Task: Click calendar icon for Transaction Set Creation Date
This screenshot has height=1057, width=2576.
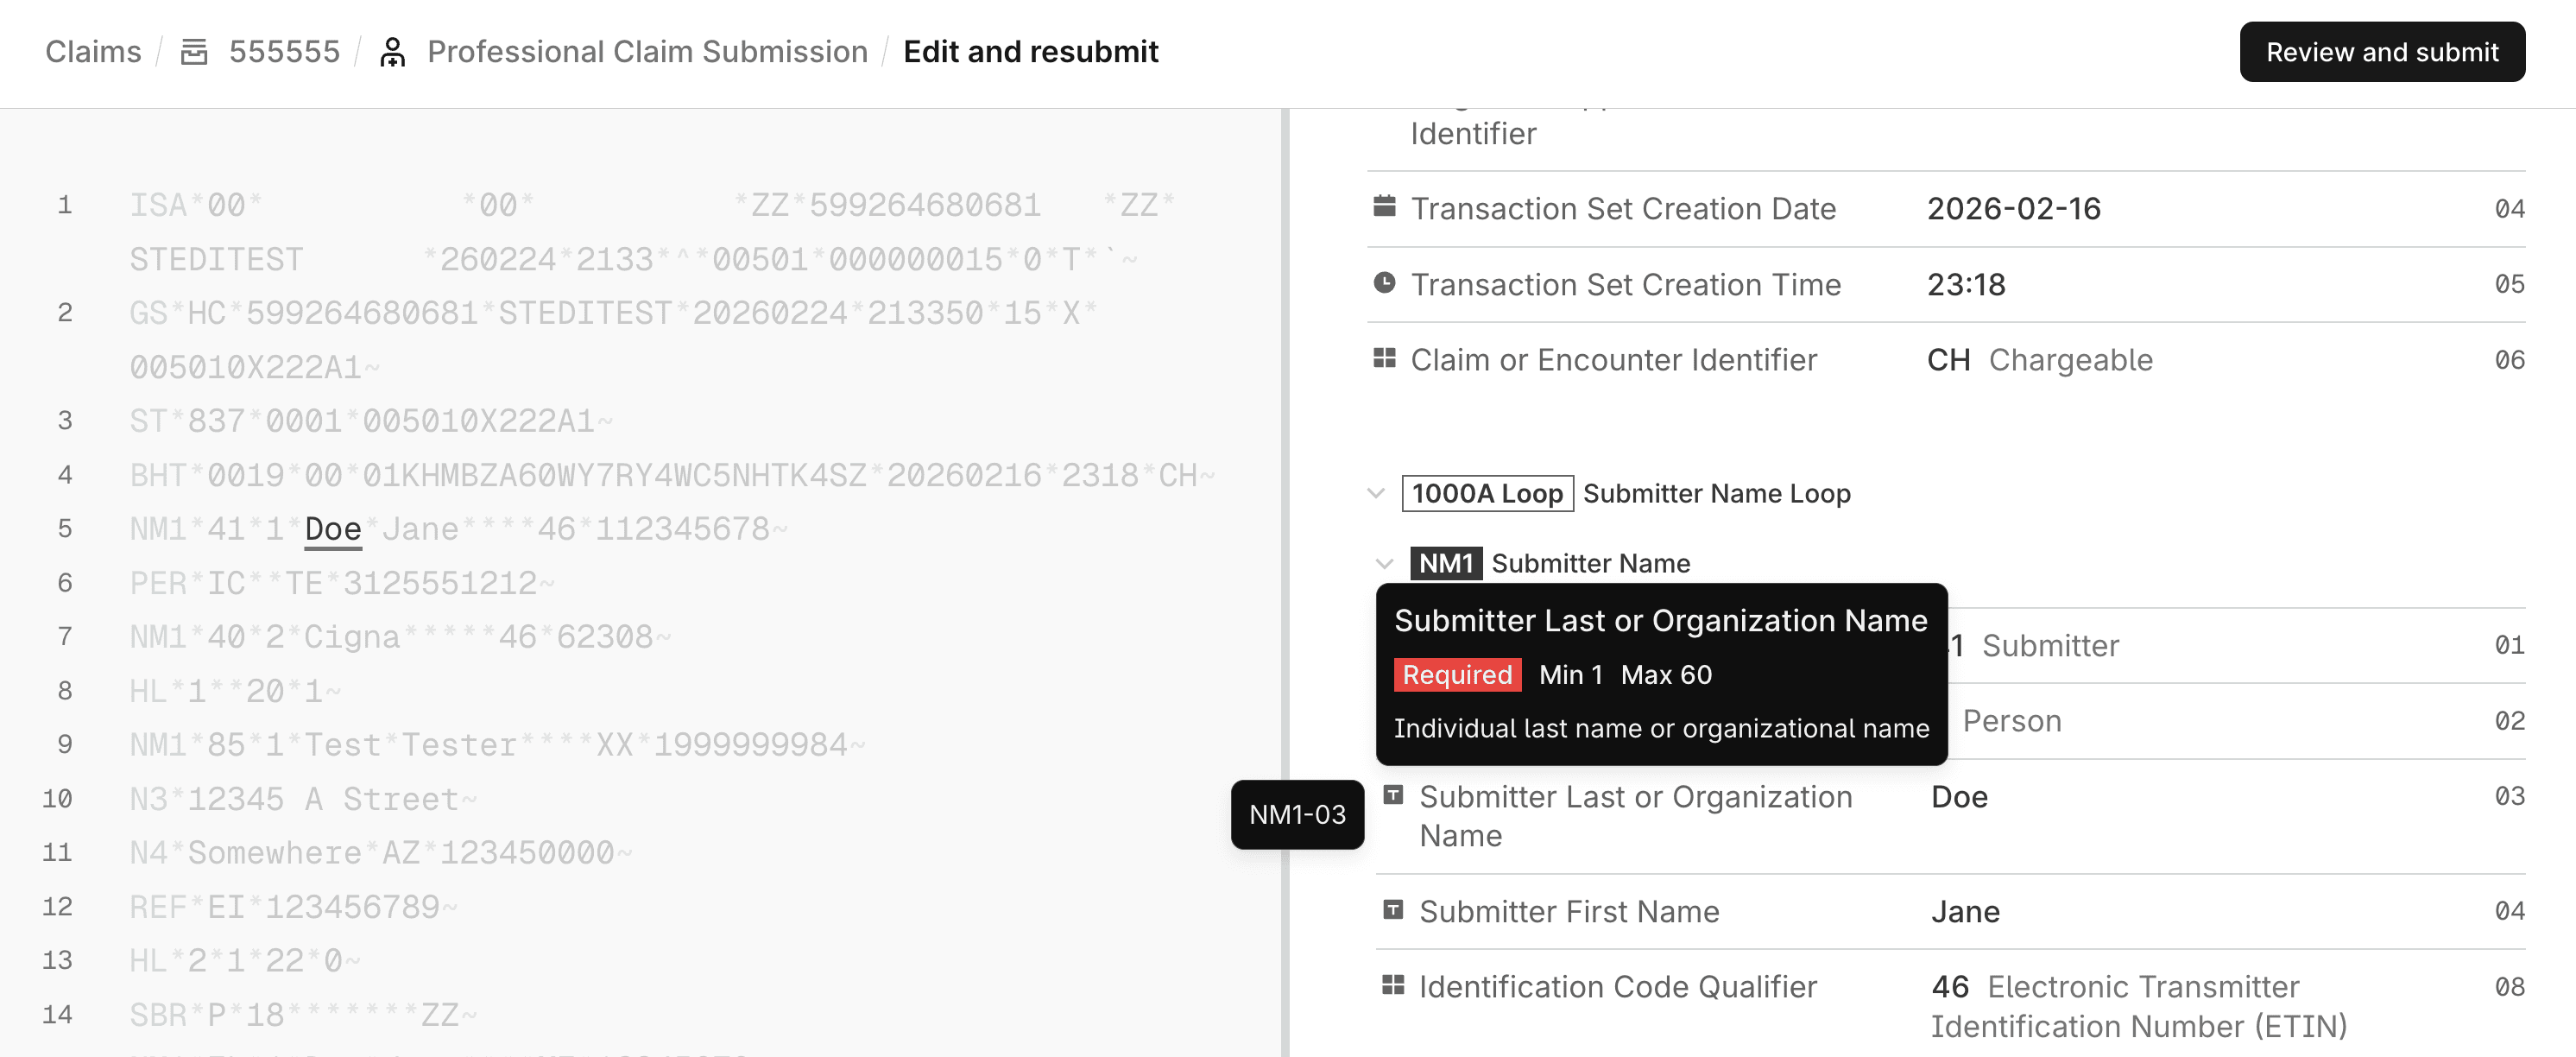Action: coord(1384,207)
